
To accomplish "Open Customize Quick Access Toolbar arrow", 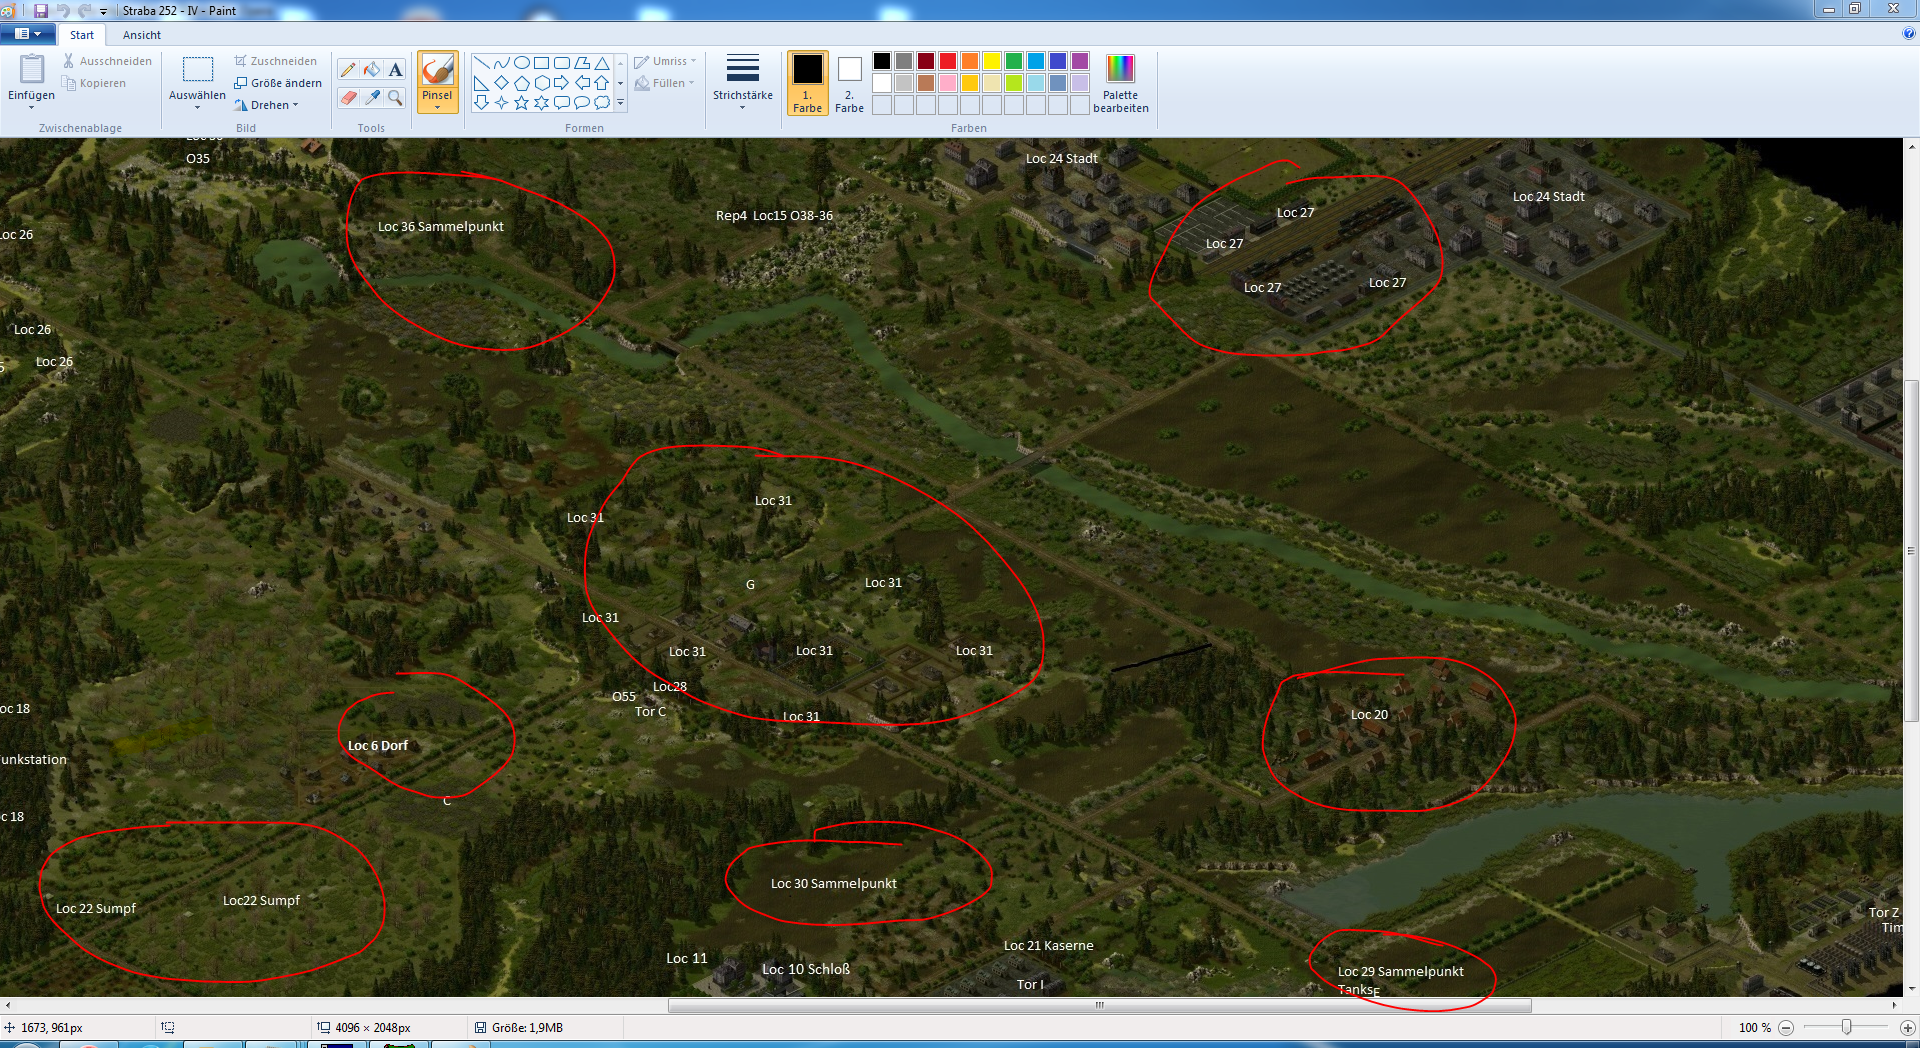I will pyautogui.click(x=103, y=11).
